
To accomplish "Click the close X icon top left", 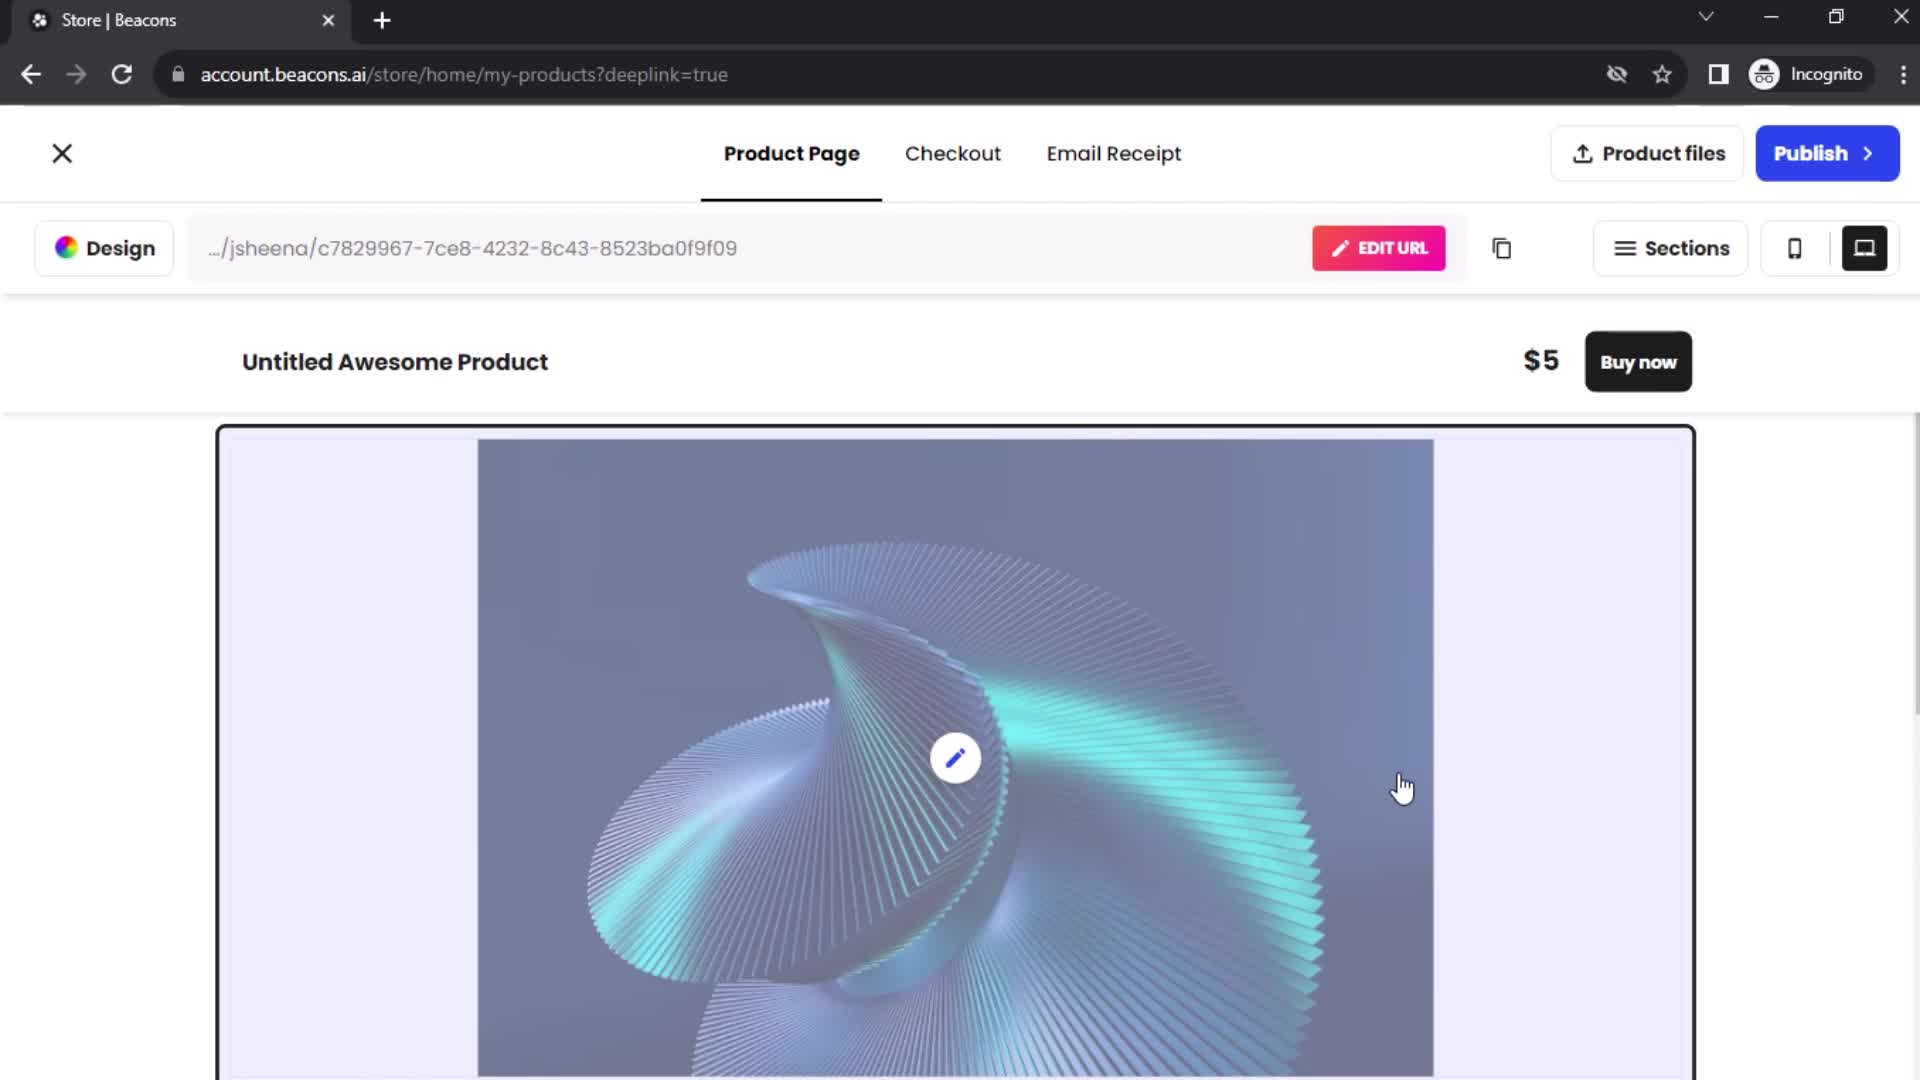I will 62,153.
